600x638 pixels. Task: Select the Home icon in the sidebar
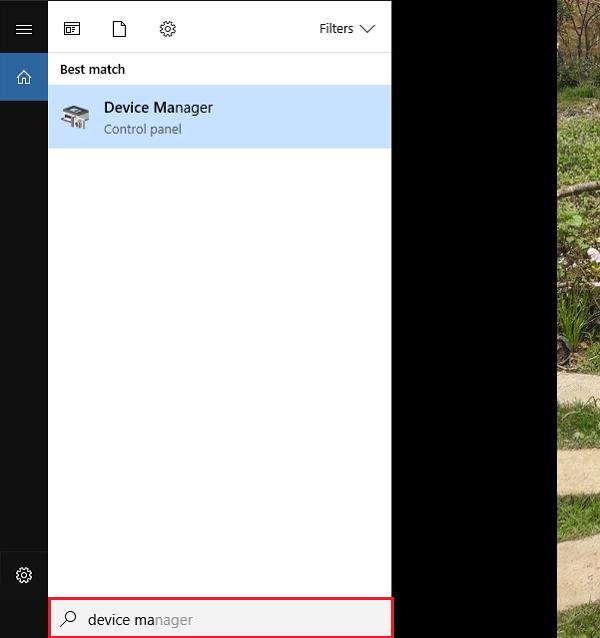(24, 77)
